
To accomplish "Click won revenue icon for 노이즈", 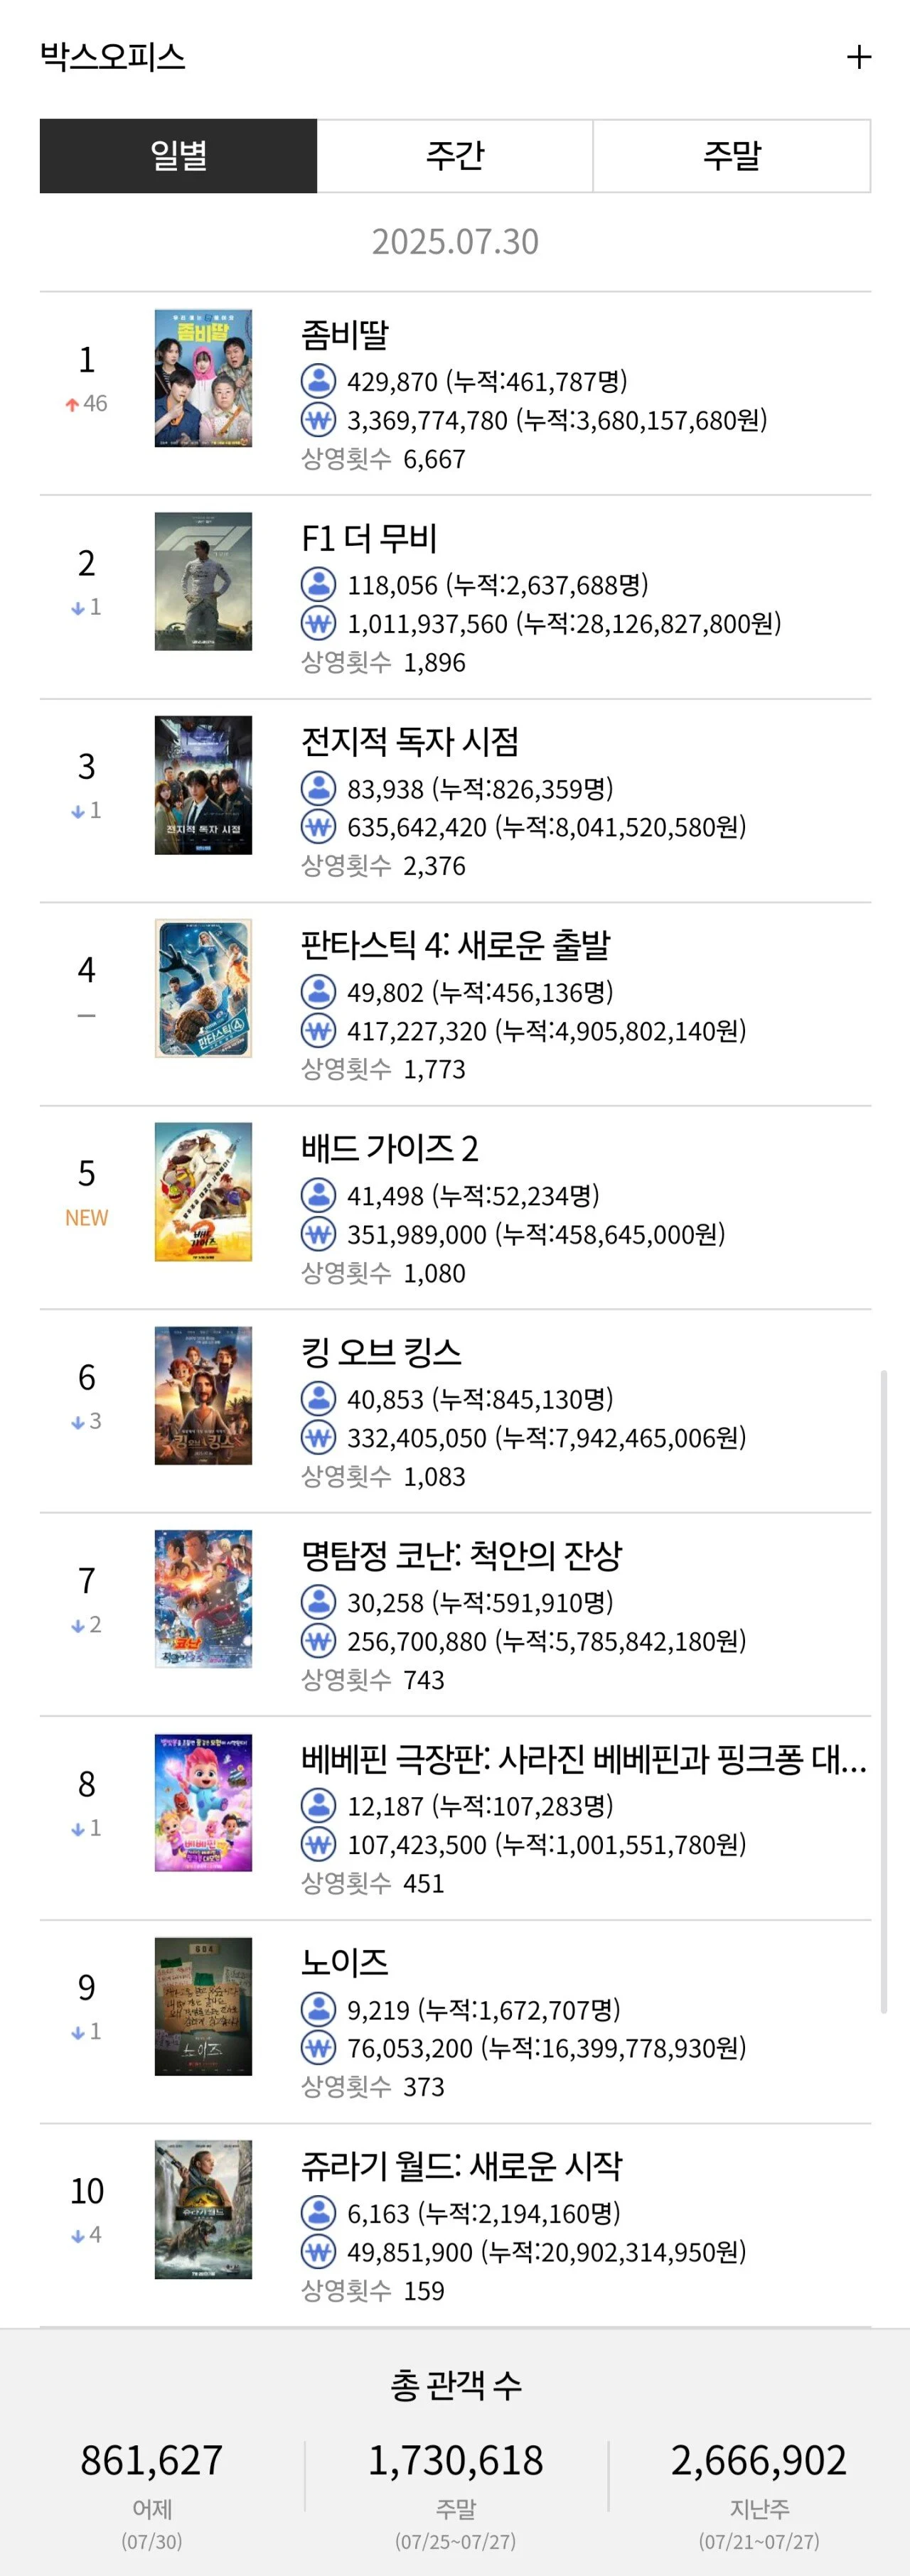I will (318, 2048).
